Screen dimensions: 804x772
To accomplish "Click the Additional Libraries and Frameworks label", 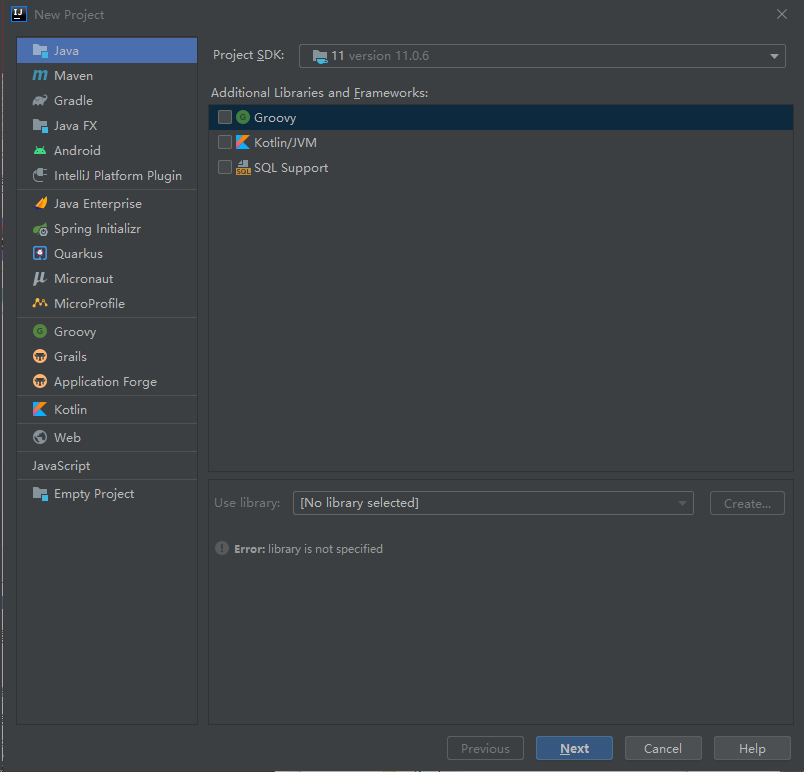I will [x=319, y=93].
